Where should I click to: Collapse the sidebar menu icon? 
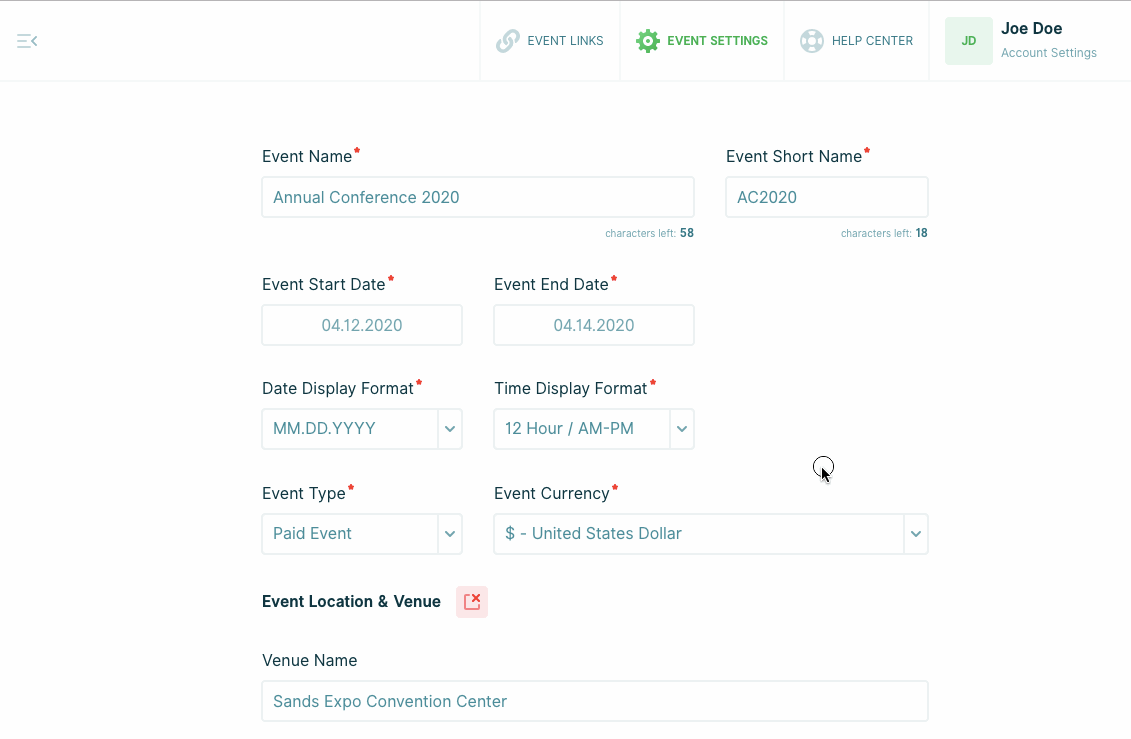(27, 41)
